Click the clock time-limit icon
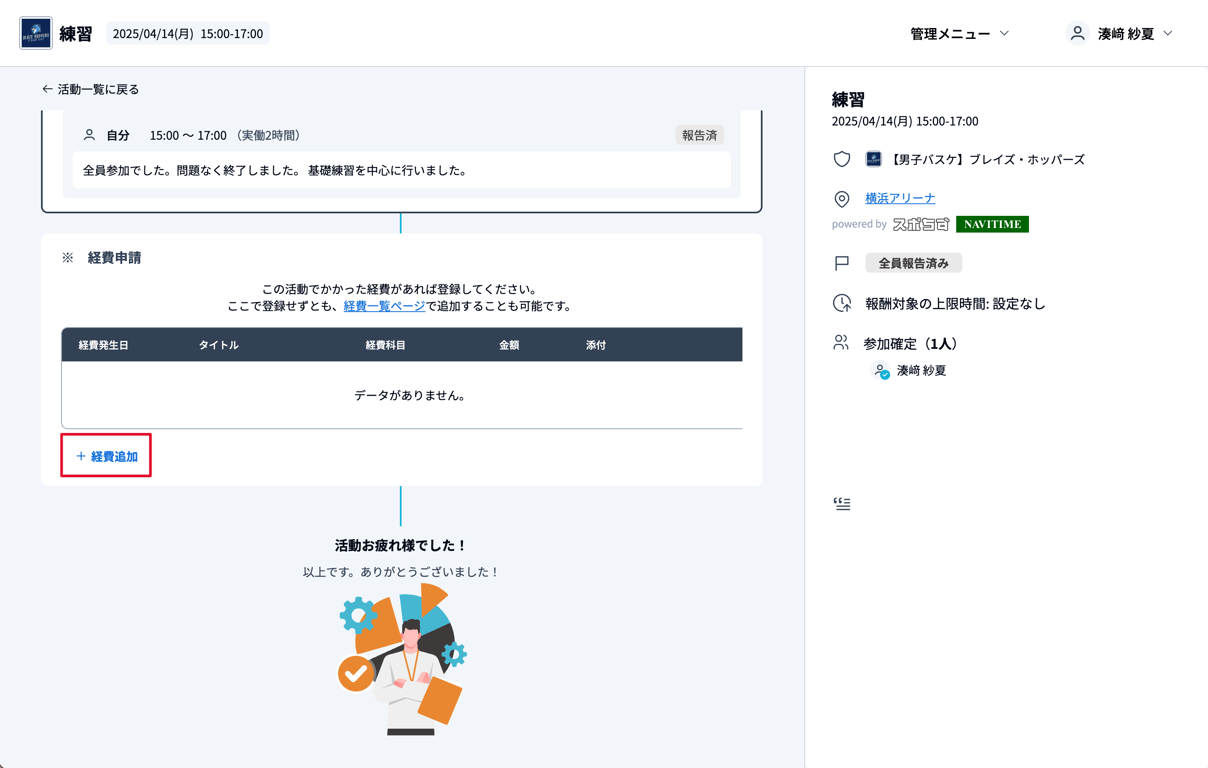1208x768 pixels. point(842,303)
